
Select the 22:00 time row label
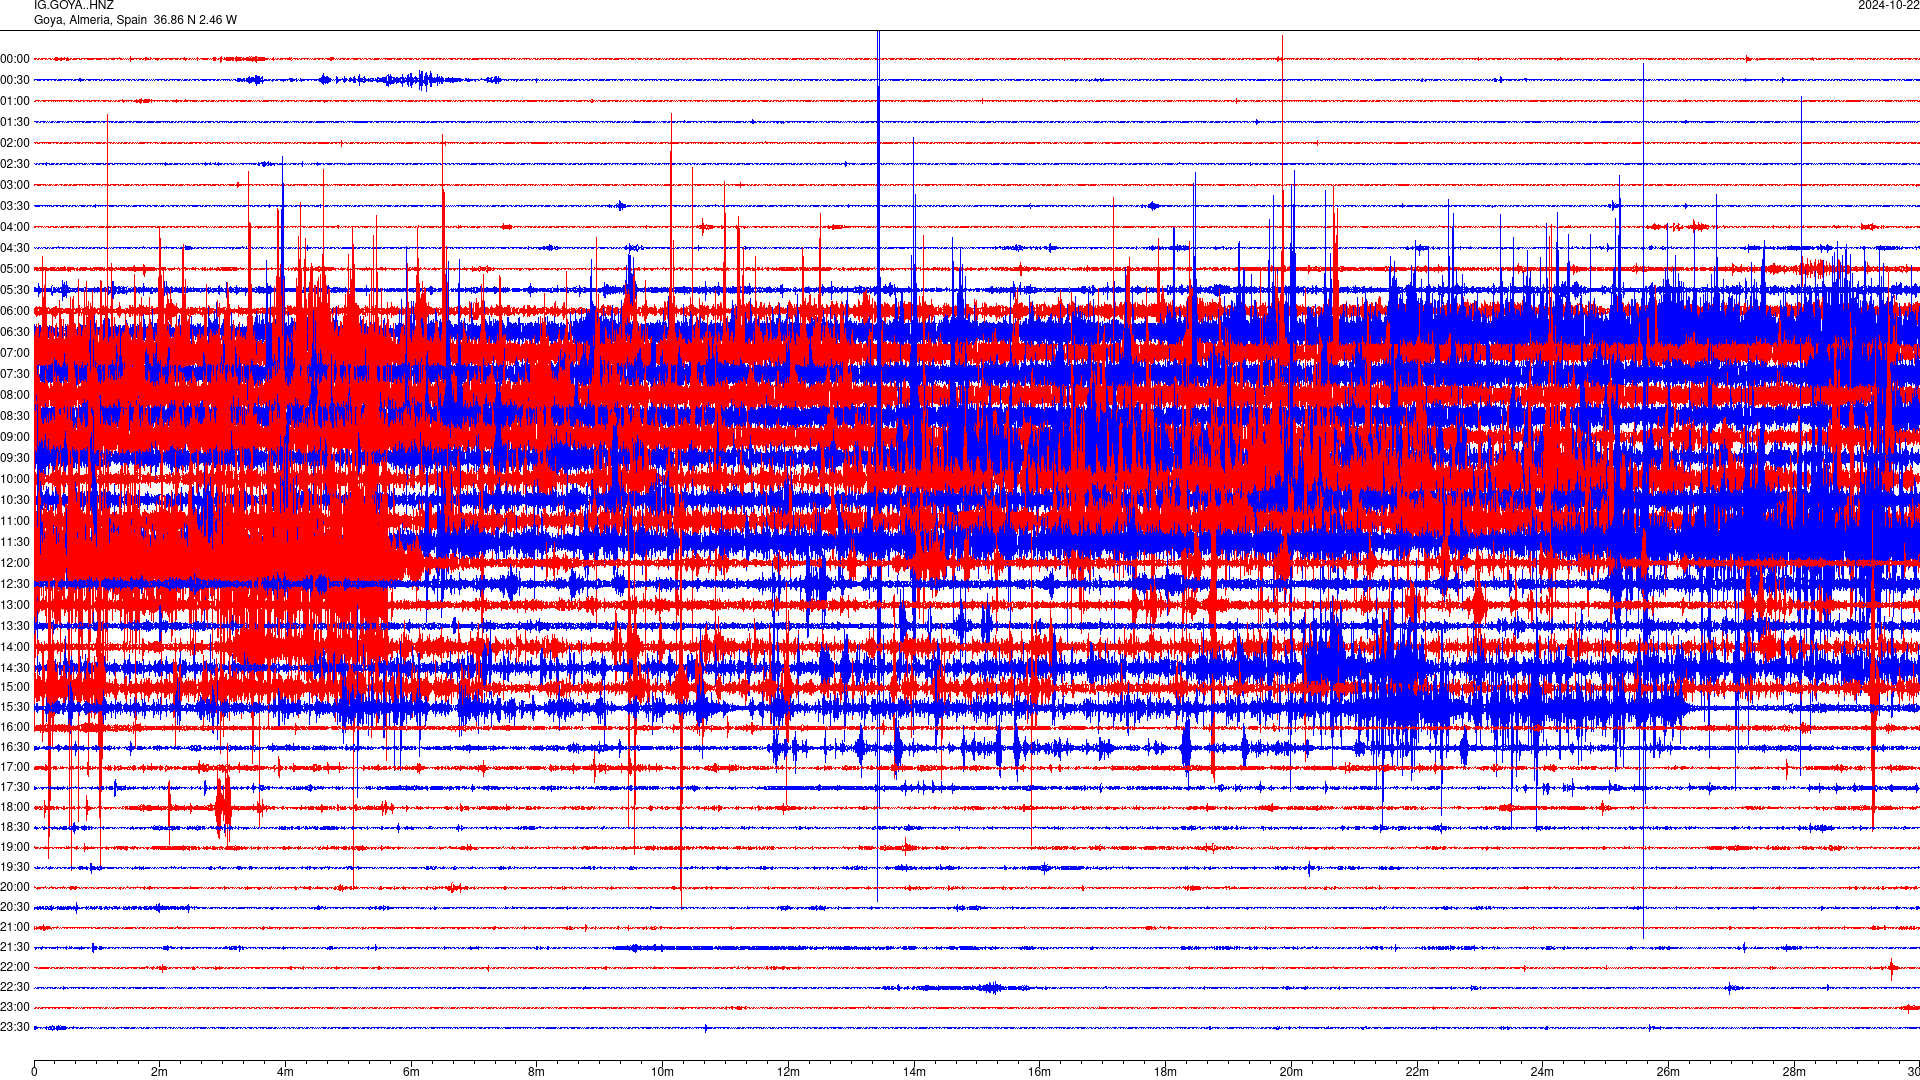tap(15, 967)
